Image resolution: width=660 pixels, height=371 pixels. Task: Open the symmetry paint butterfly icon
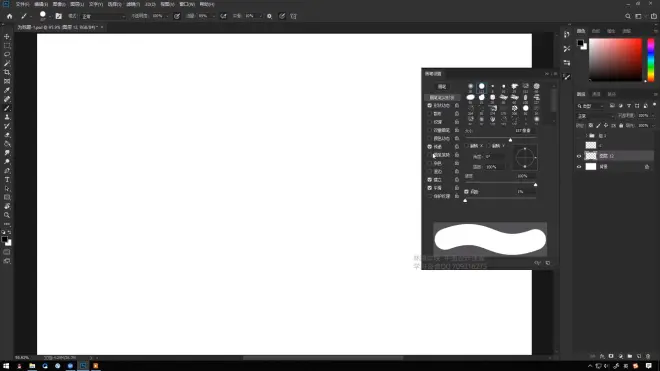click(293, 16)
